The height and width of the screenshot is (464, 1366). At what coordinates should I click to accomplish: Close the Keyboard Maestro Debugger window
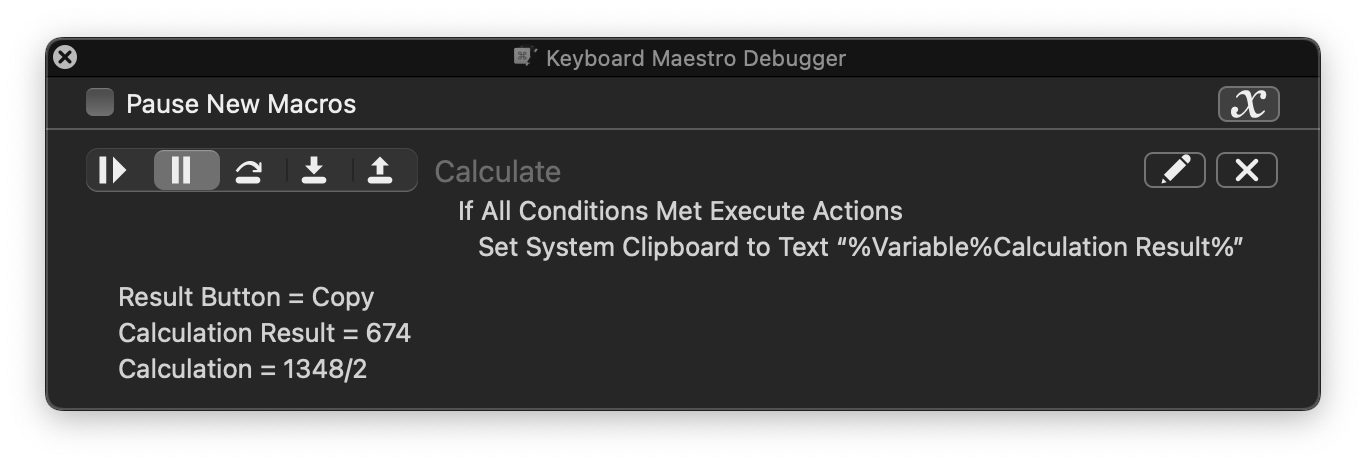click(65, 58)
